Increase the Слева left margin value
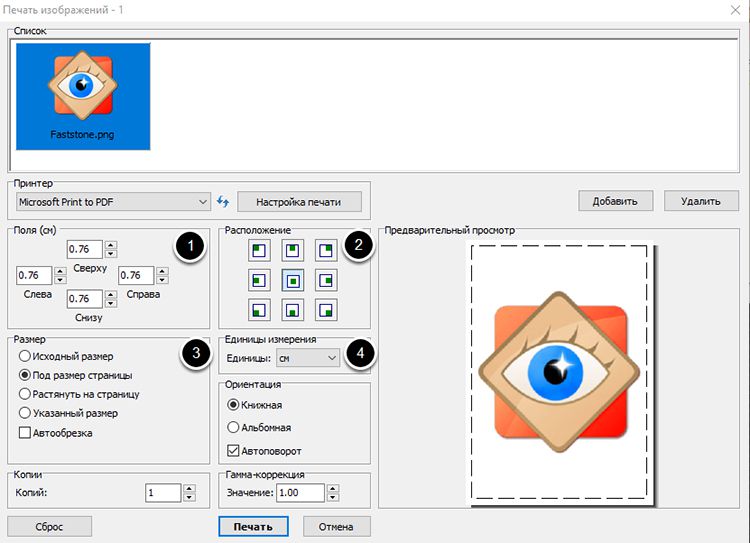Screen dimensions: 750x543 click(x=60, y=271)
